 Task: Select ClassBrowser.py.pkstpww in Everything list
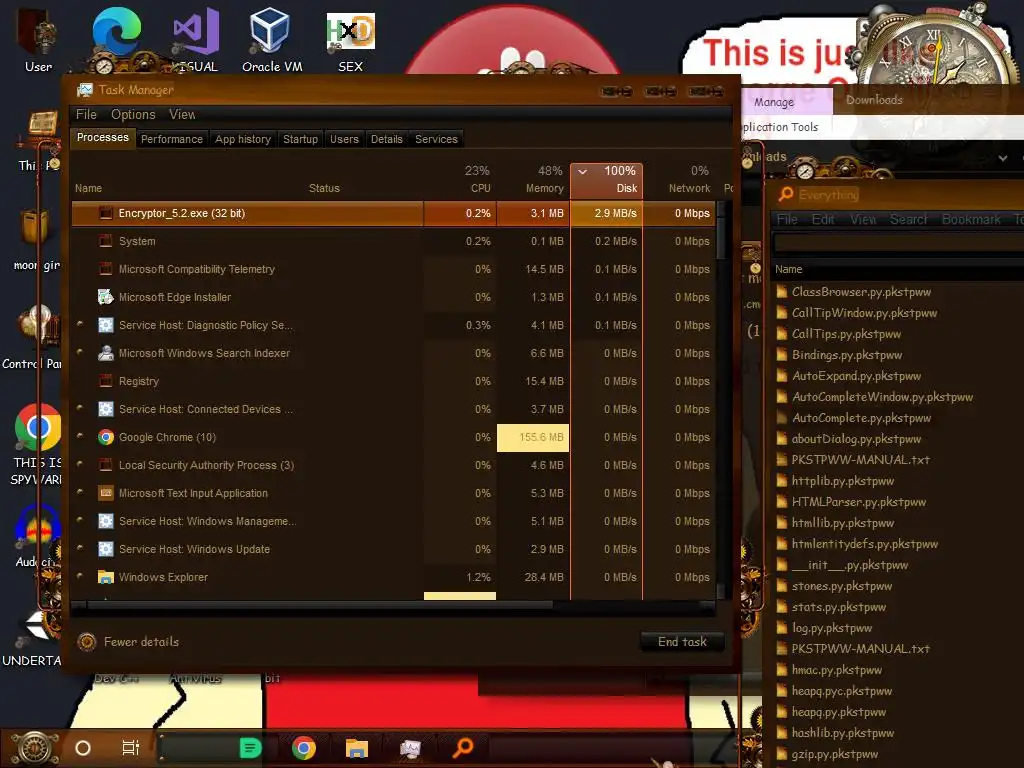[861, 292]
